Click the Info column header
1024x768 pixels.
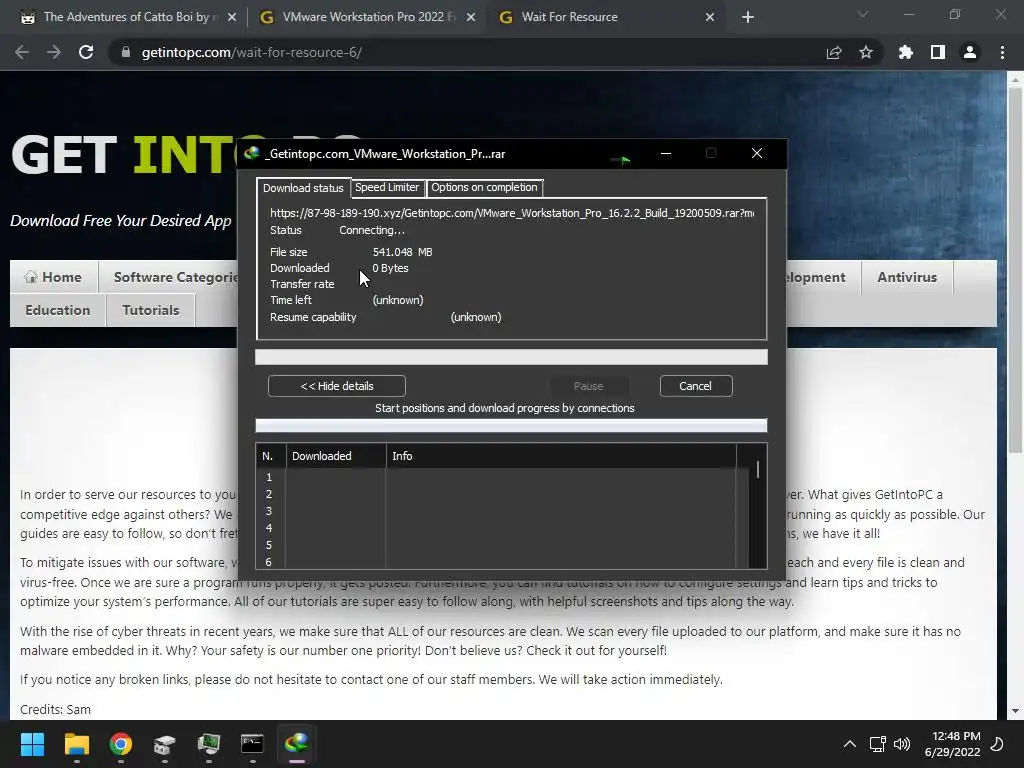pyautogui.click(x=561, y=456)
